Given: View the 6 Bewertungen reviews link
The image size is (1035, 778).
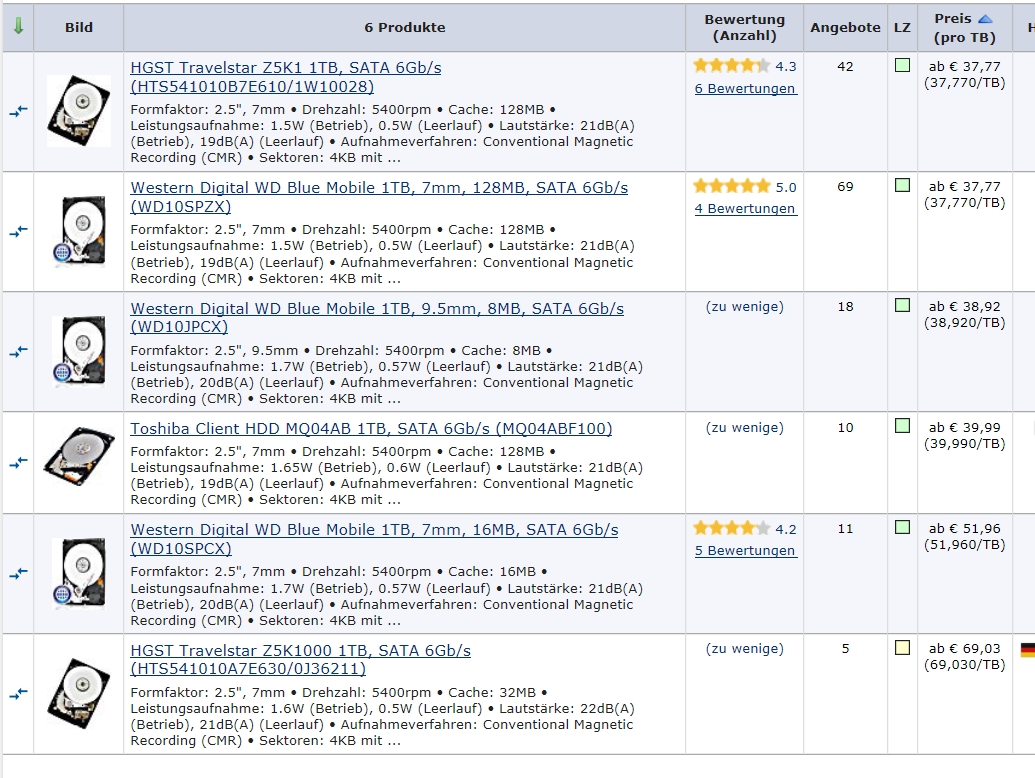Looking at the screenshot, I should [746, 88].
